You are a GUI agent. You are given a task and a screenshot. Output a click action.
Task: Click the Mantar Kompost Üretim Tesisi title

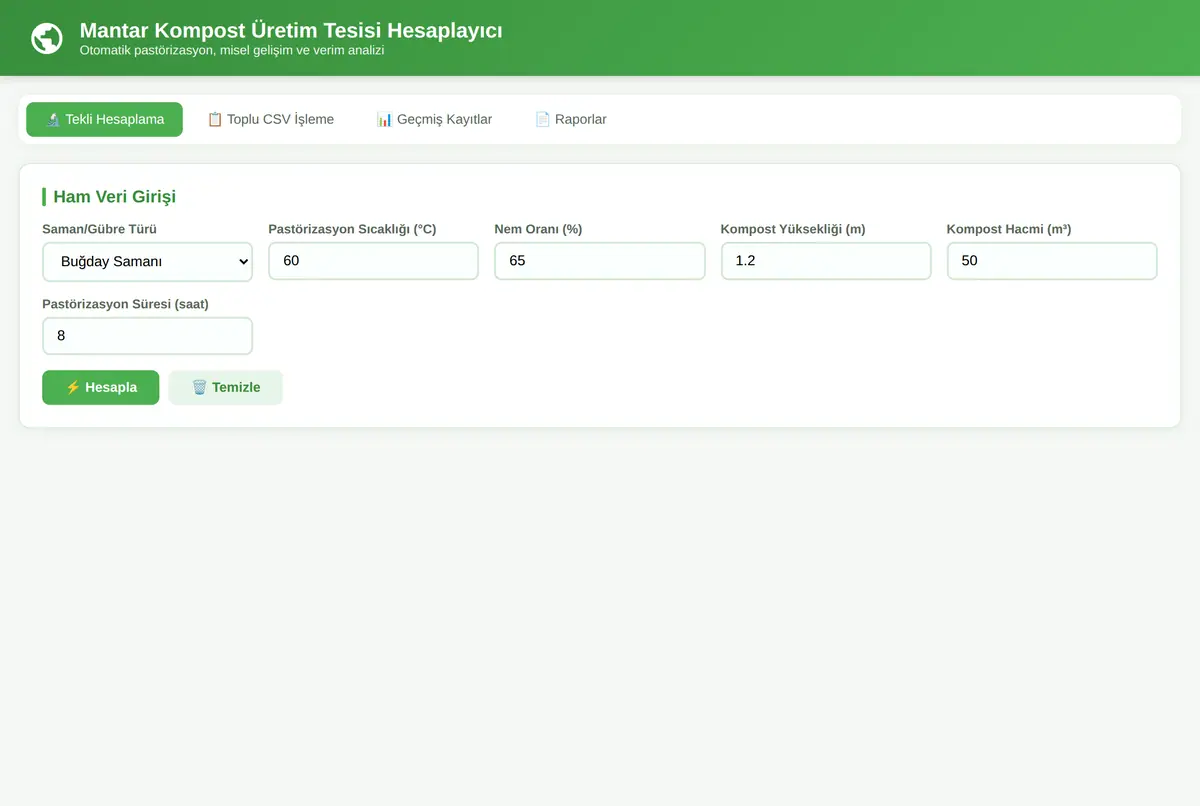click(291, 30)
